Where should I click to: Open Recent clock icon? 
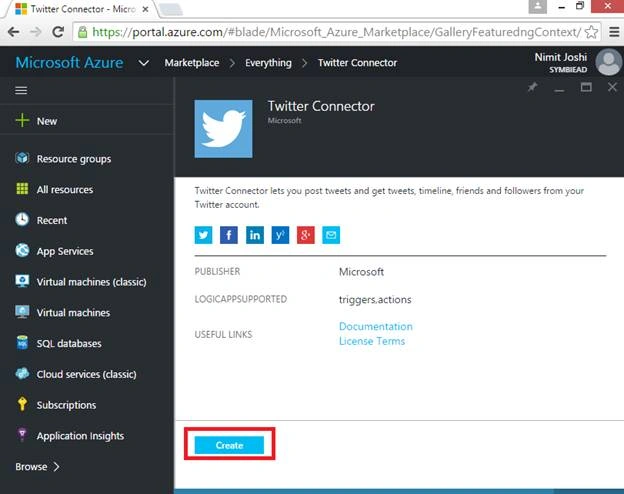tap(22, 219)
